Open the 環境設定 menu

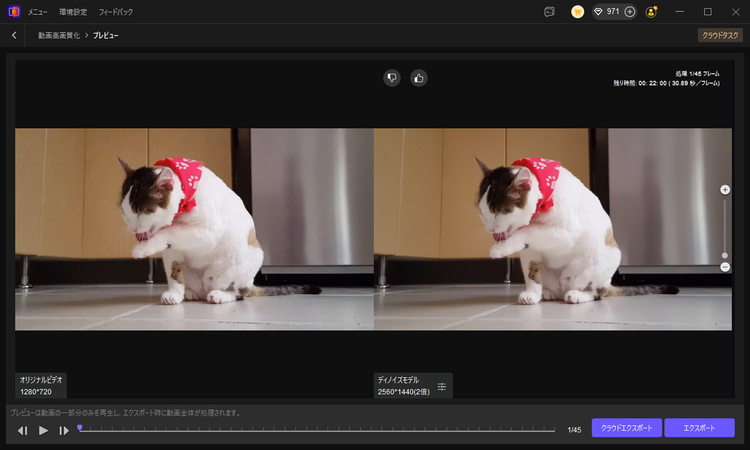[x=73, y=12]
